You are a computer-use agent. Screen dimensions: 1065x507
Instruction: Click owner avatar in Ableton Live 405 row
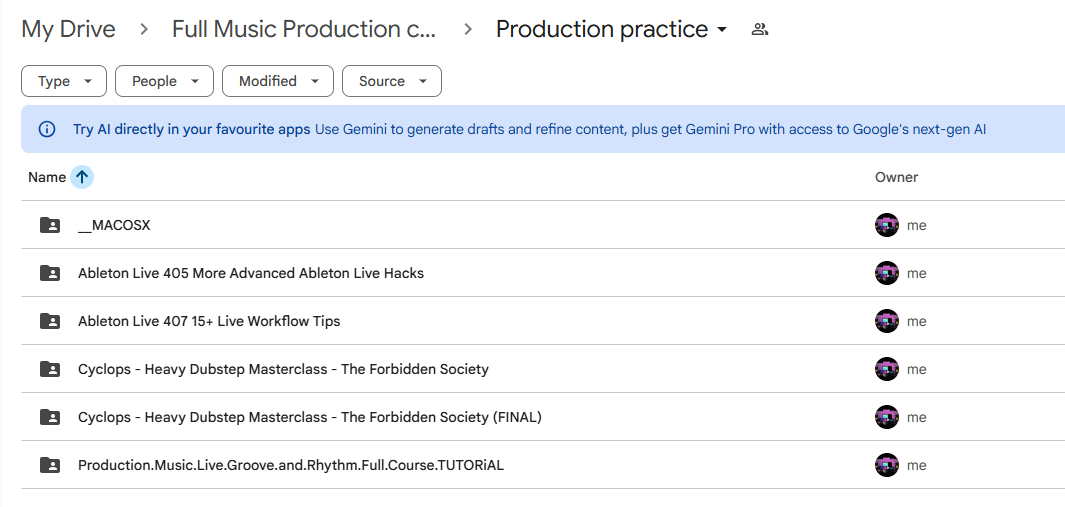[x=886, y=273]
